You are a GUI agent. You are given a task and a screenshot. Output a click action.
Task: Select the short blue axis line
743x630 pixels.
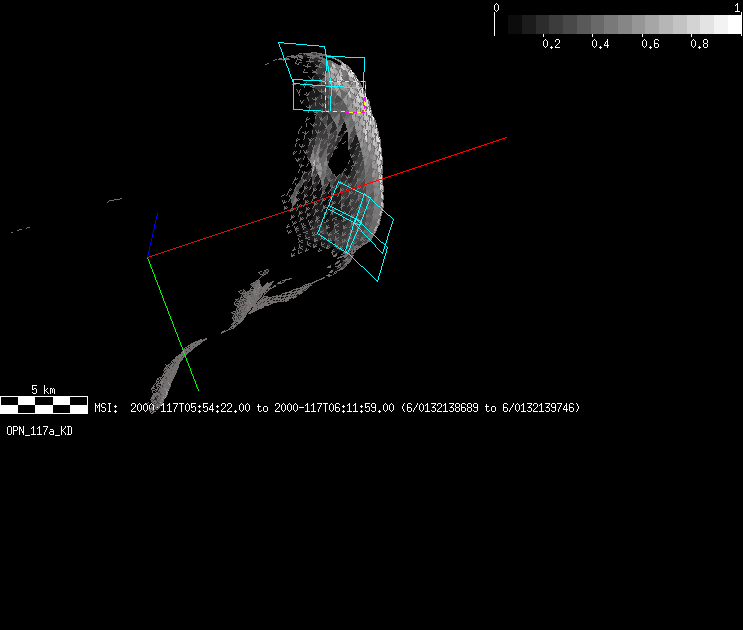pyautogui.click(x=153, y=235)
